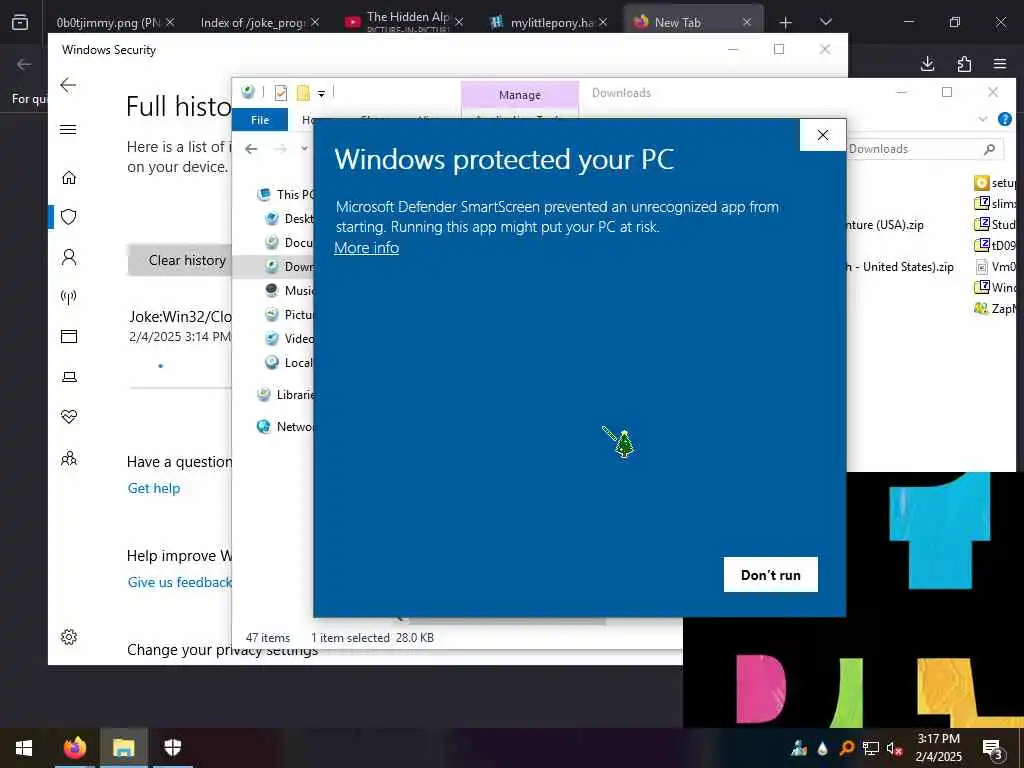Open Windows Security hamburger menu
The height and width of the screenshot is (768, 1024).
pyautogui.click(x=68, y=129)
